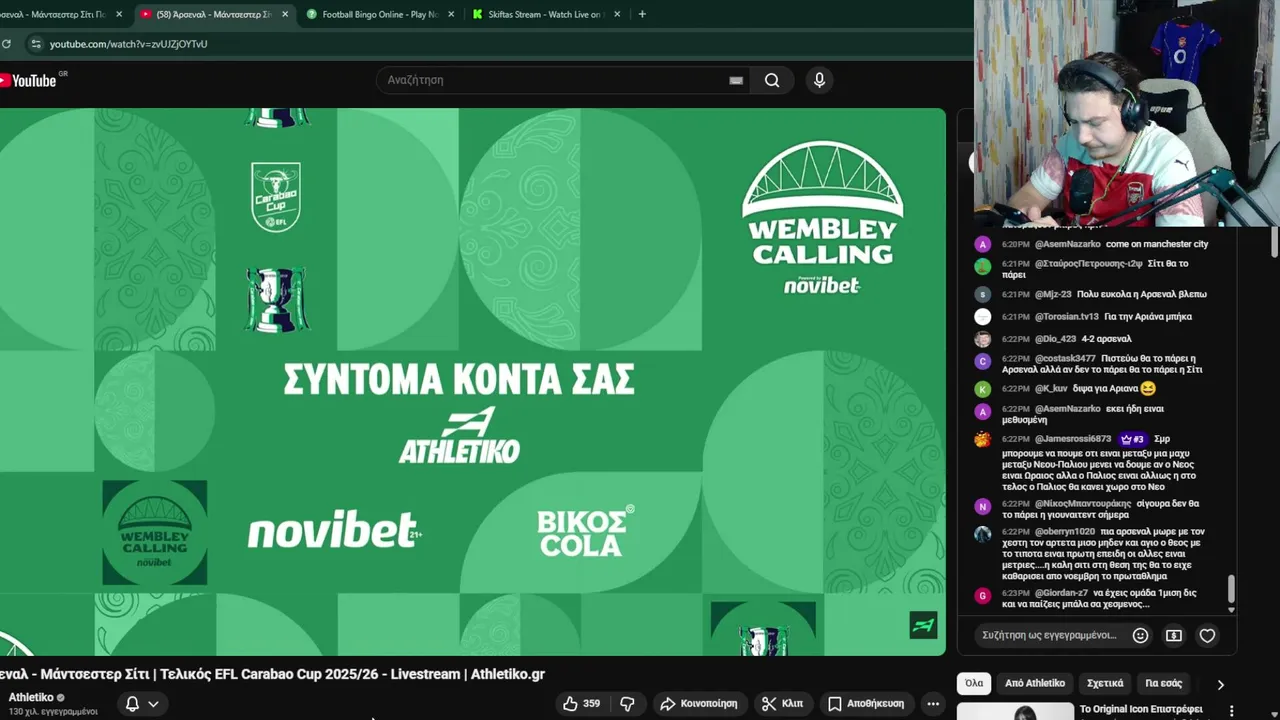Click the video player showing ΣΥΝΤΟΜΑ ΚΟΝΤΑ ΣΑΣ

[472, 382]
